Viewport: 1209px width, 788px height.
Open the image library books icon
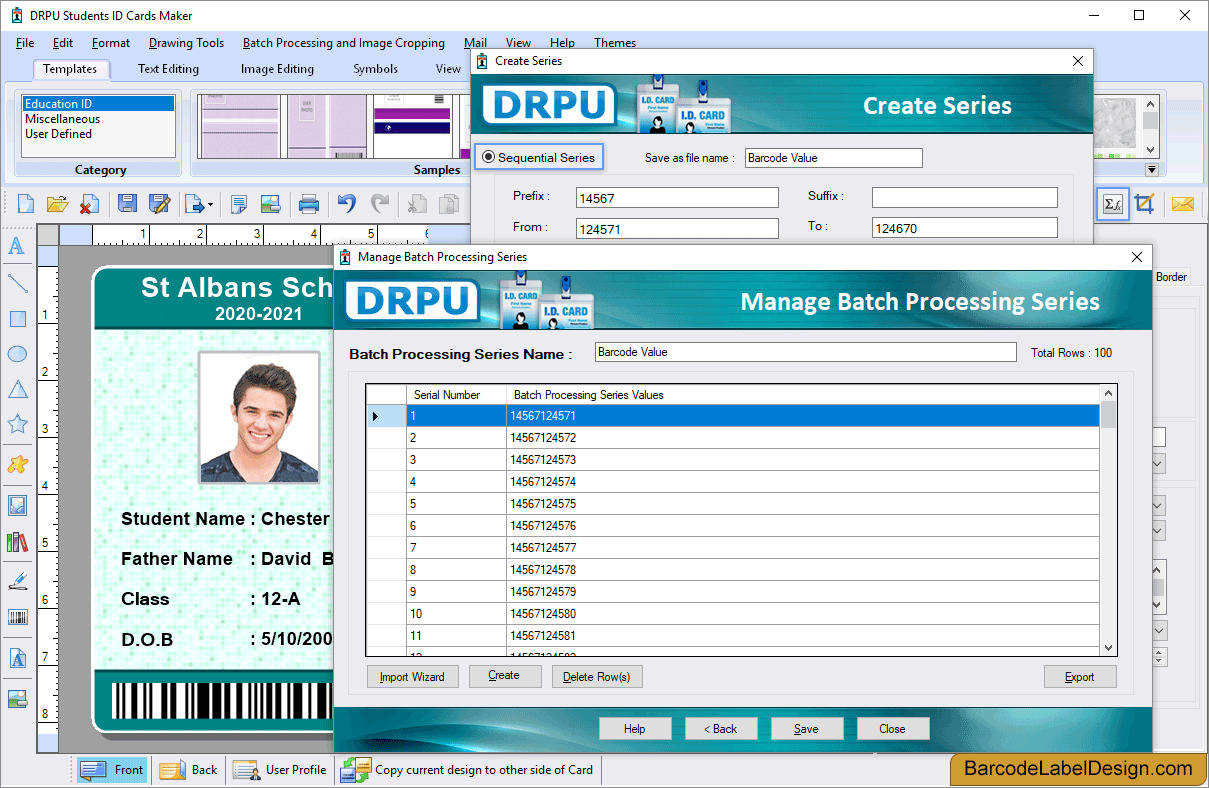[x=17, y=542]
